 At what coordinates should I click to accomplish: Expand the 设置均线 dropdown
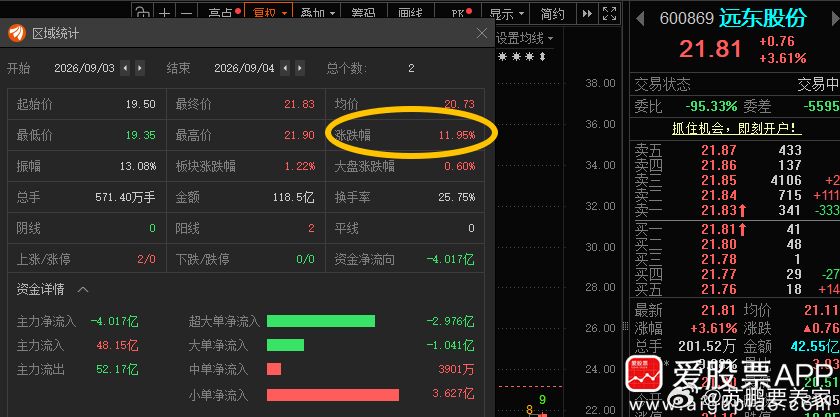point(524,38)
